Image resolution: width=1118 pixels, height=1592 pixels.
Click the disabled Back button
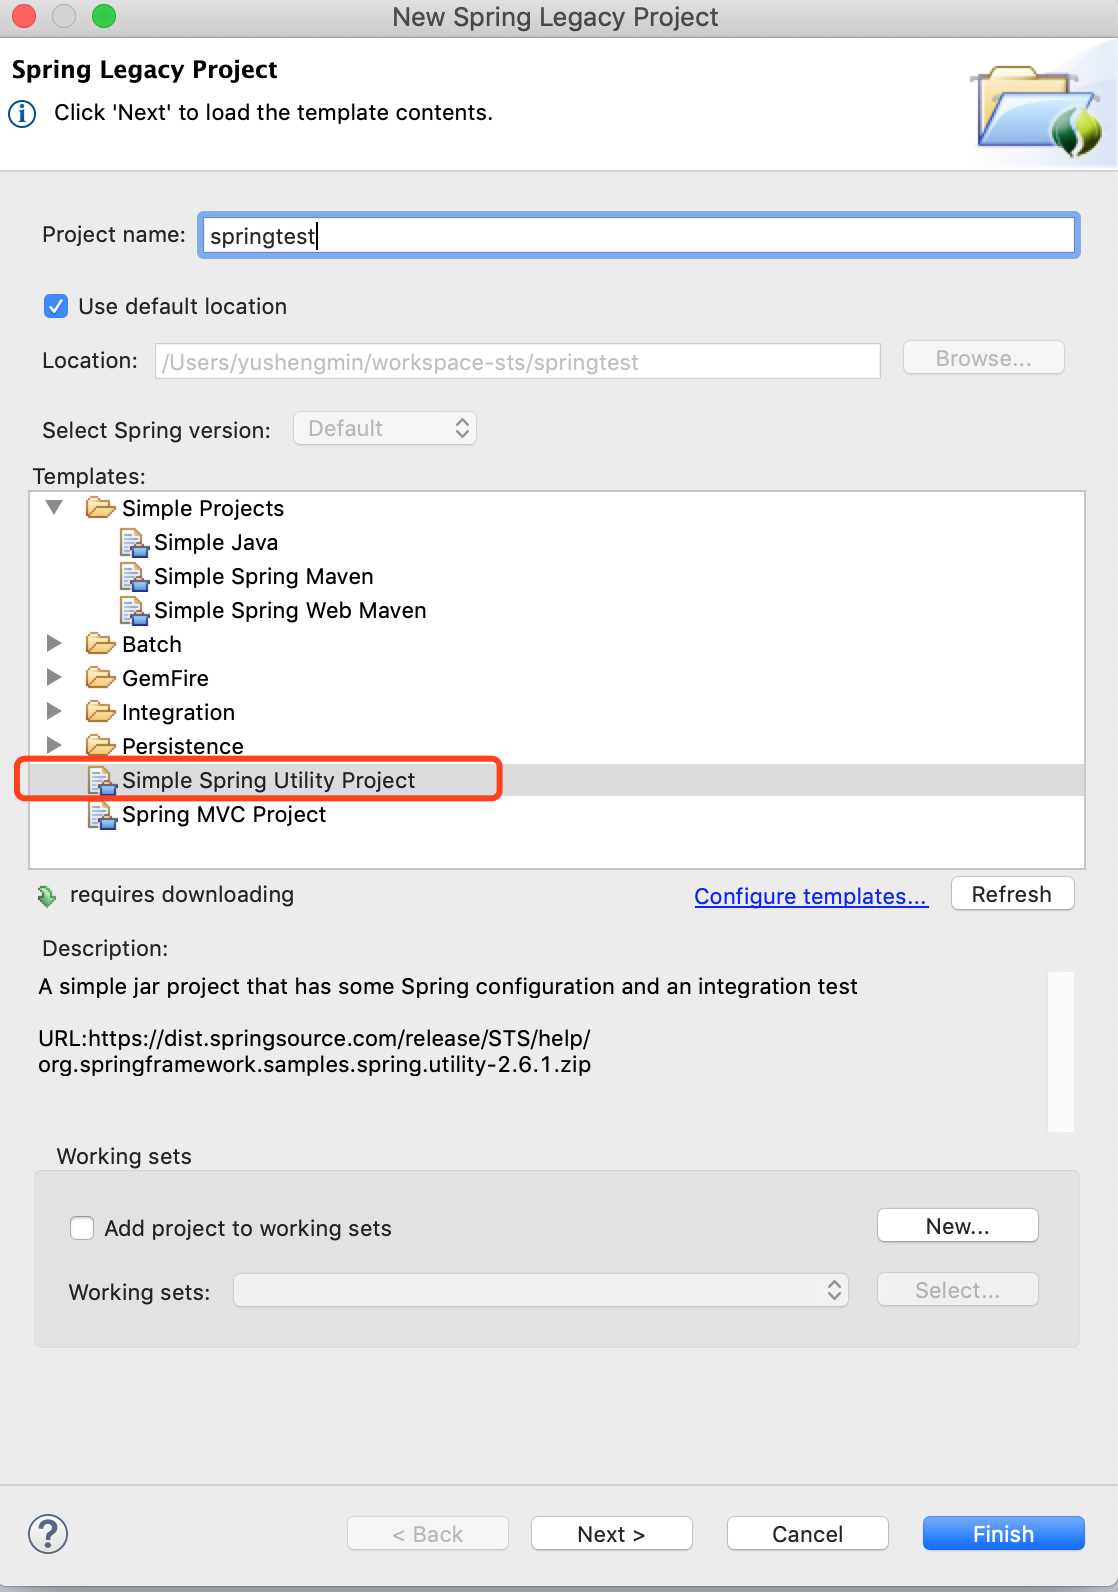pyautogui.click(x=428, y=1533)
